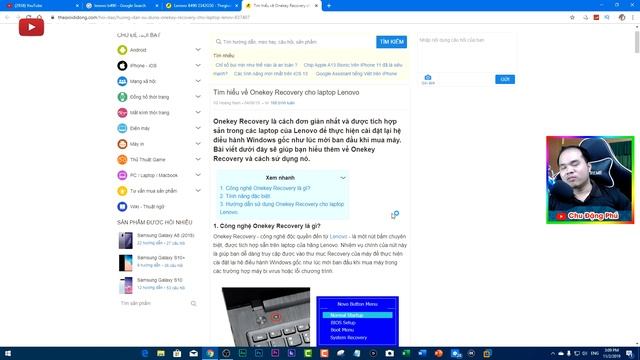
Task: Expand the iPhone - iOS chevron
Action: point(198,65)
